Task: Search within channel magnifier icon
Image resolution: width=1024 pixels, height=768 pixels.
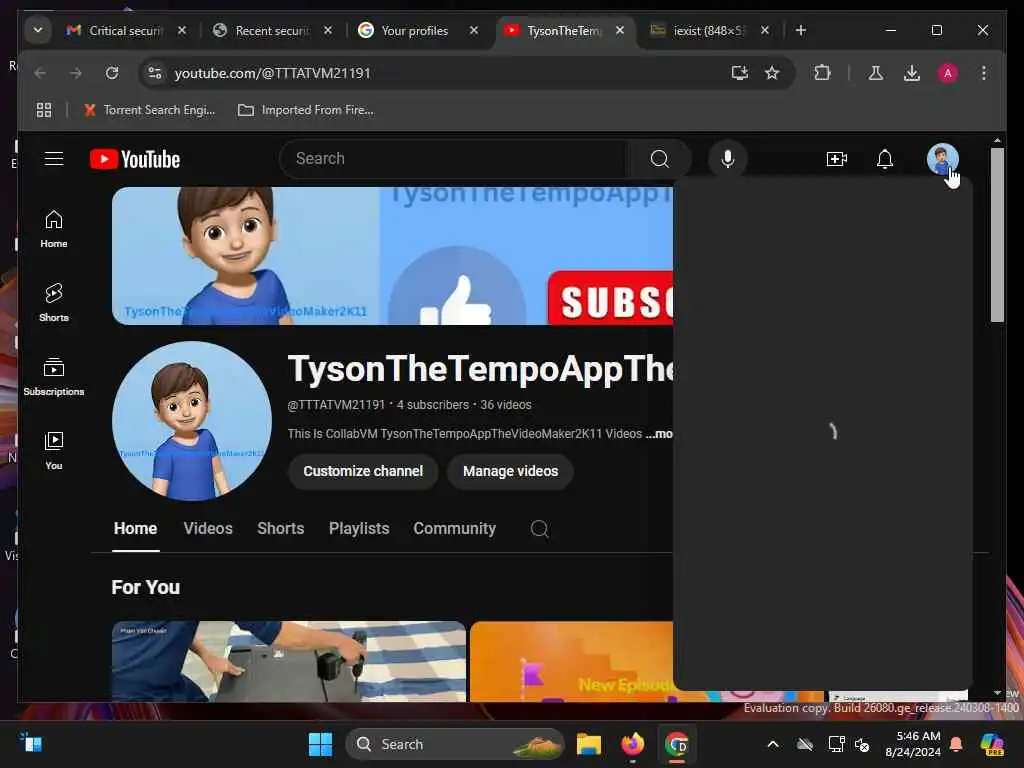Action: [539, 528]
